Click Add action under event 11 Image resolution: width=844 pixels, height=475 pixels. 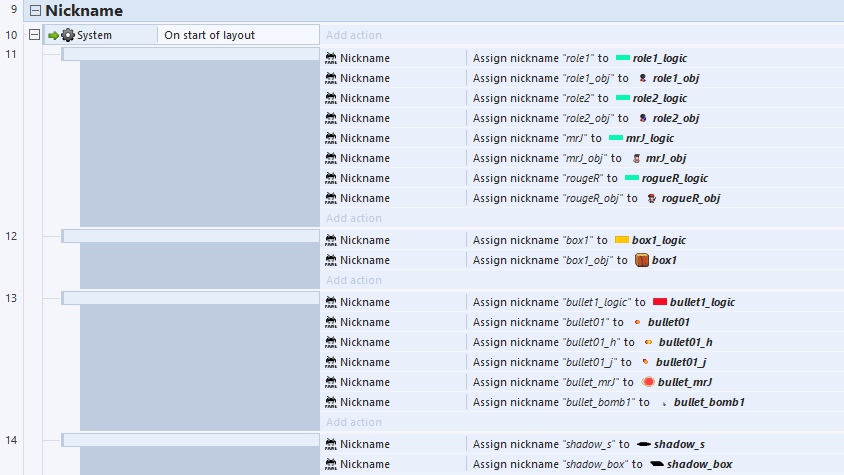(x=354, y=218)
